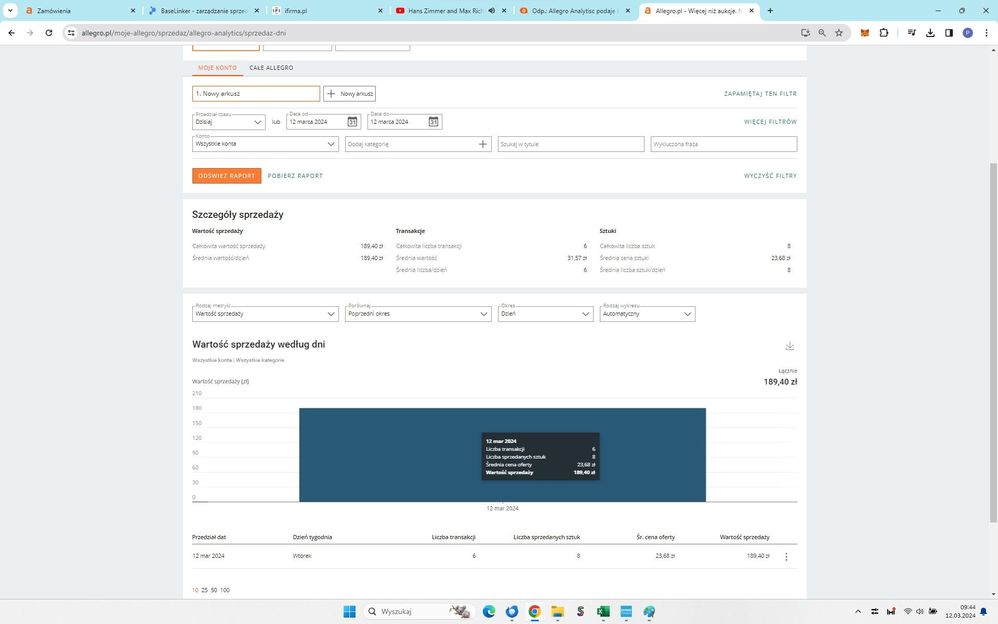The height and width of the screenshot is (624, 998).
Task: Open Excel from the Windows taskbar
Action: 603,611
